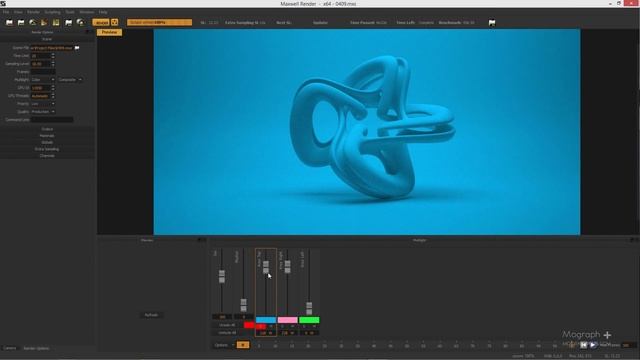Image resolution: width=640 pixels, height=360 pixels.
Task: Expand the Materials section
Action: point(47,136)
